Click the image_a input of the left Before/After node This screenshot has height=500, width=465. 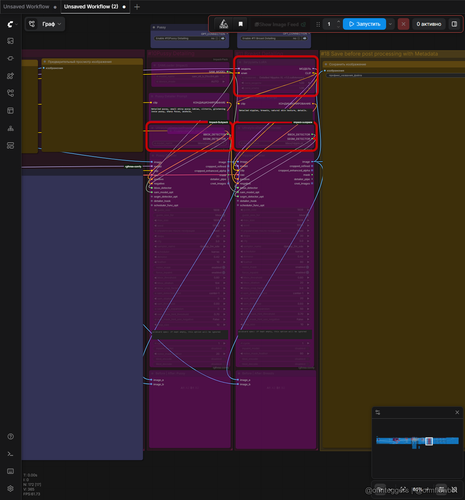(x=151, y=380)
